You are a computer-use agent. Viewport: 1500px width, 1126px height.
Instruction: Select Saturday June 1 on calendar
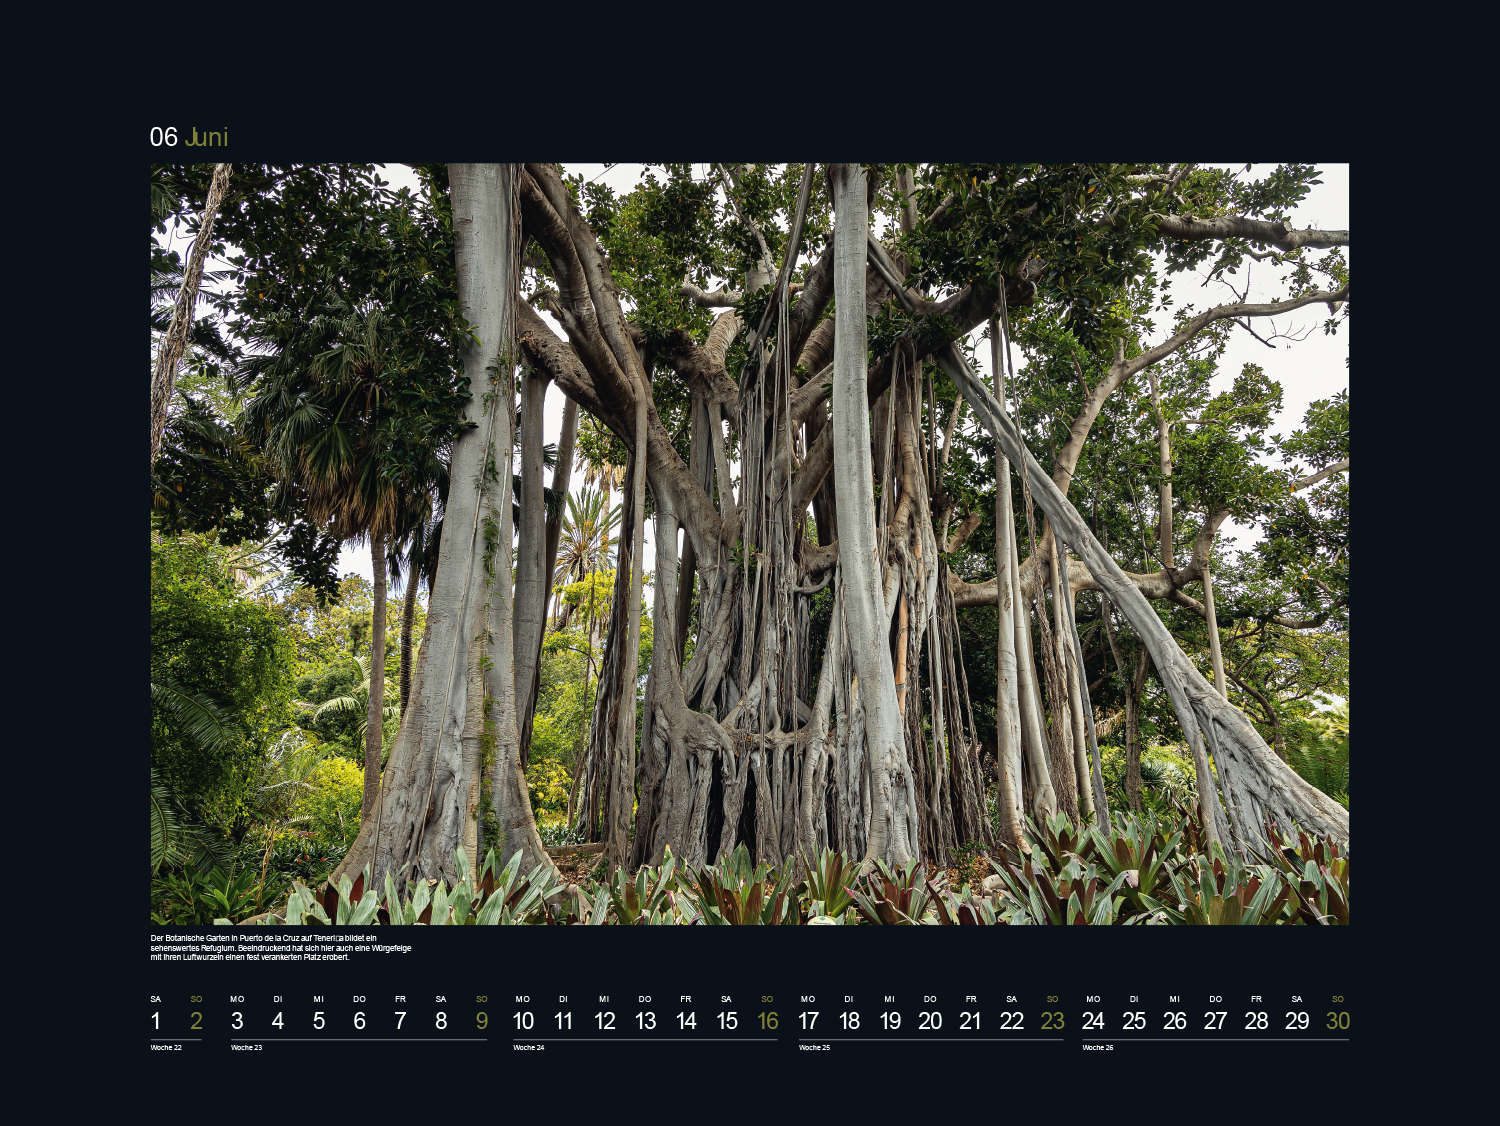click(156, 1021)
